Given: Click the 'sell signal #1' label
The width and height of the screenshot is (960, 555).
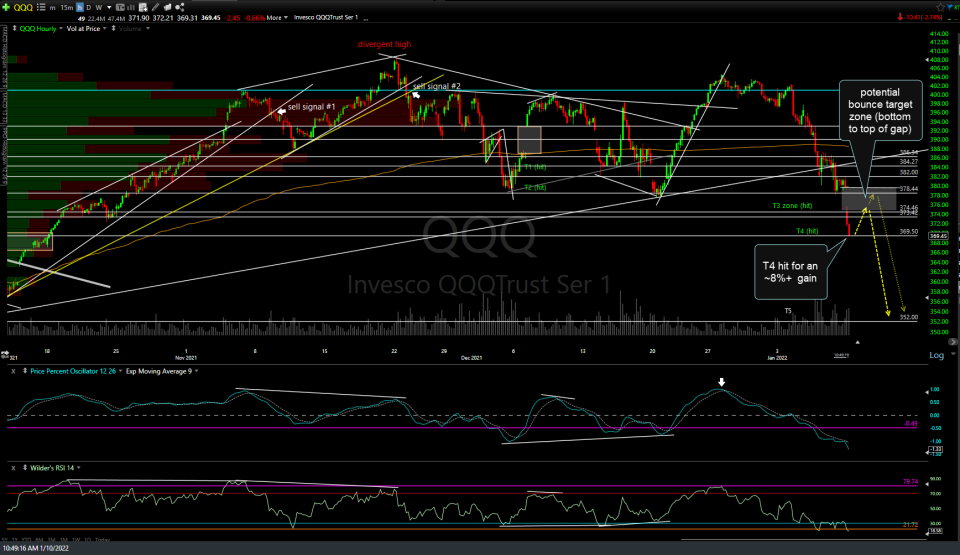Looking at the screenshot, I should click(311, 107).
